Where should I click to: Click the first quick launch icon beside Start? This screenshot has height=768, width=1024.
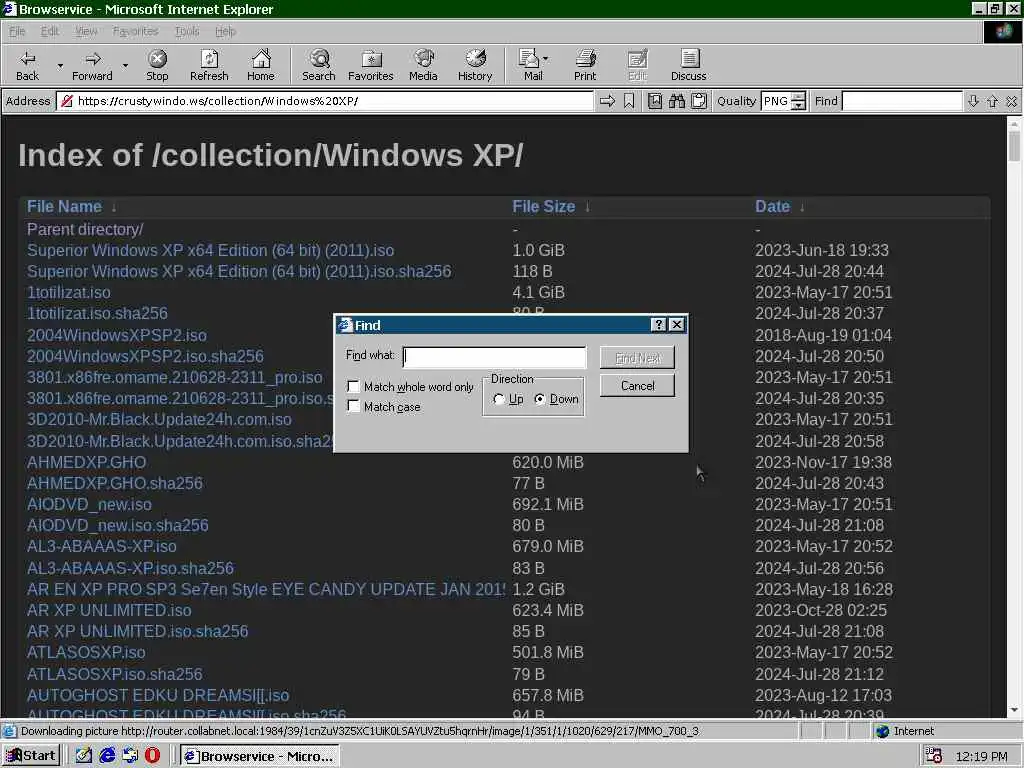click(84, 756)
